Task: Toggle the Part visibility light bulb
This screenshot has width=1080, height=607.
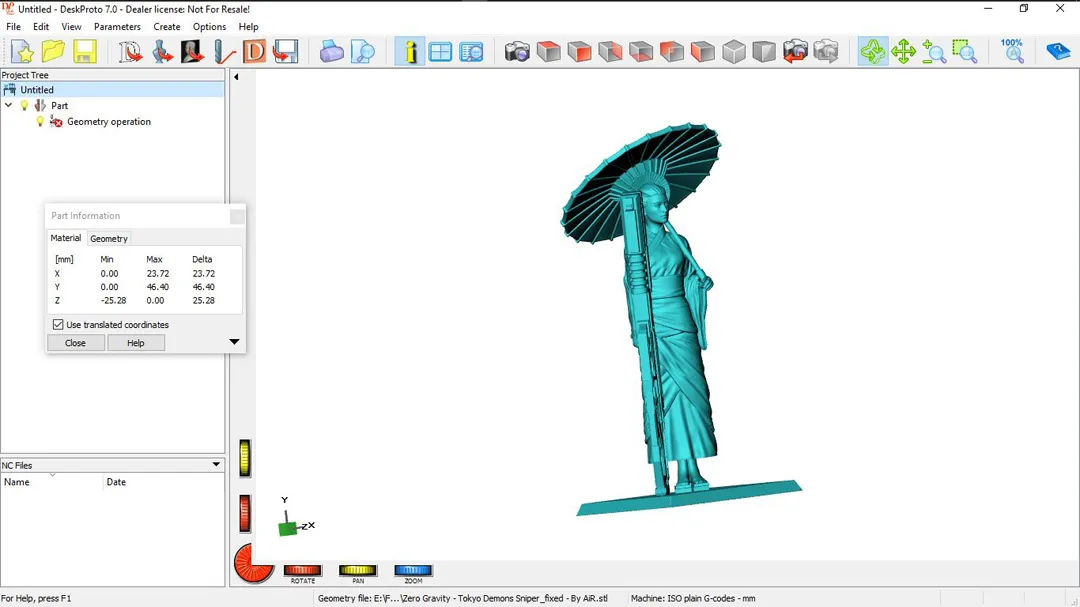Action: click(24, 105)
